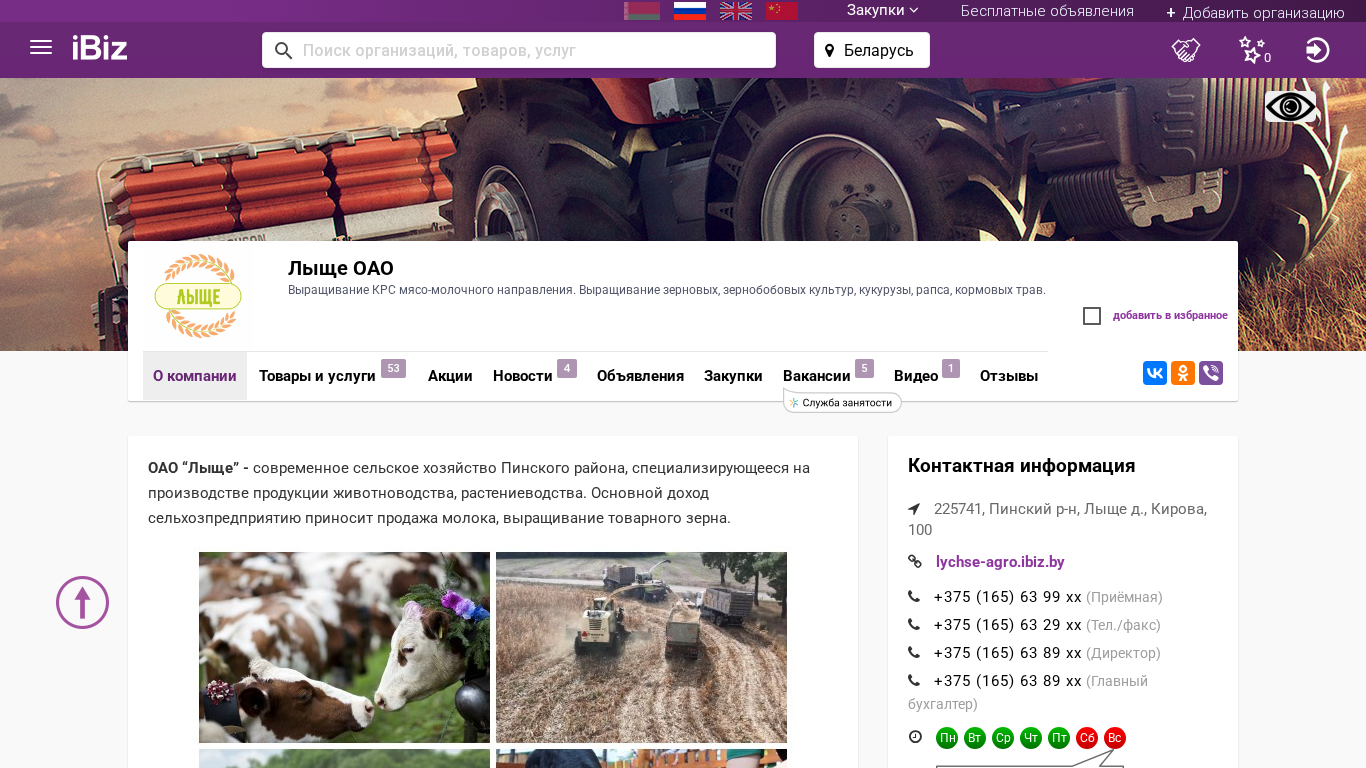Switch to Russian language flag

point(690,11)
